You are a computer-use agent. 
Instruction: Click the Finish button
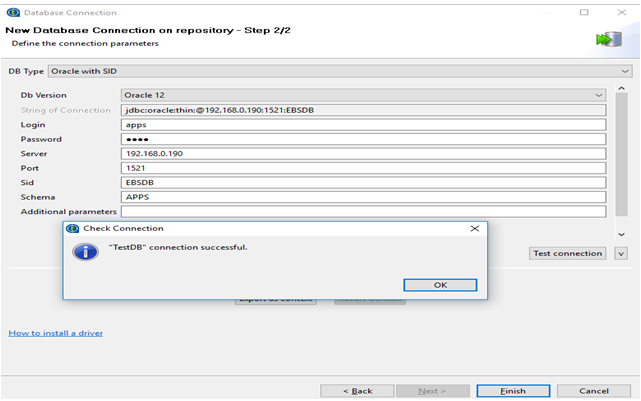click(513, 391)
